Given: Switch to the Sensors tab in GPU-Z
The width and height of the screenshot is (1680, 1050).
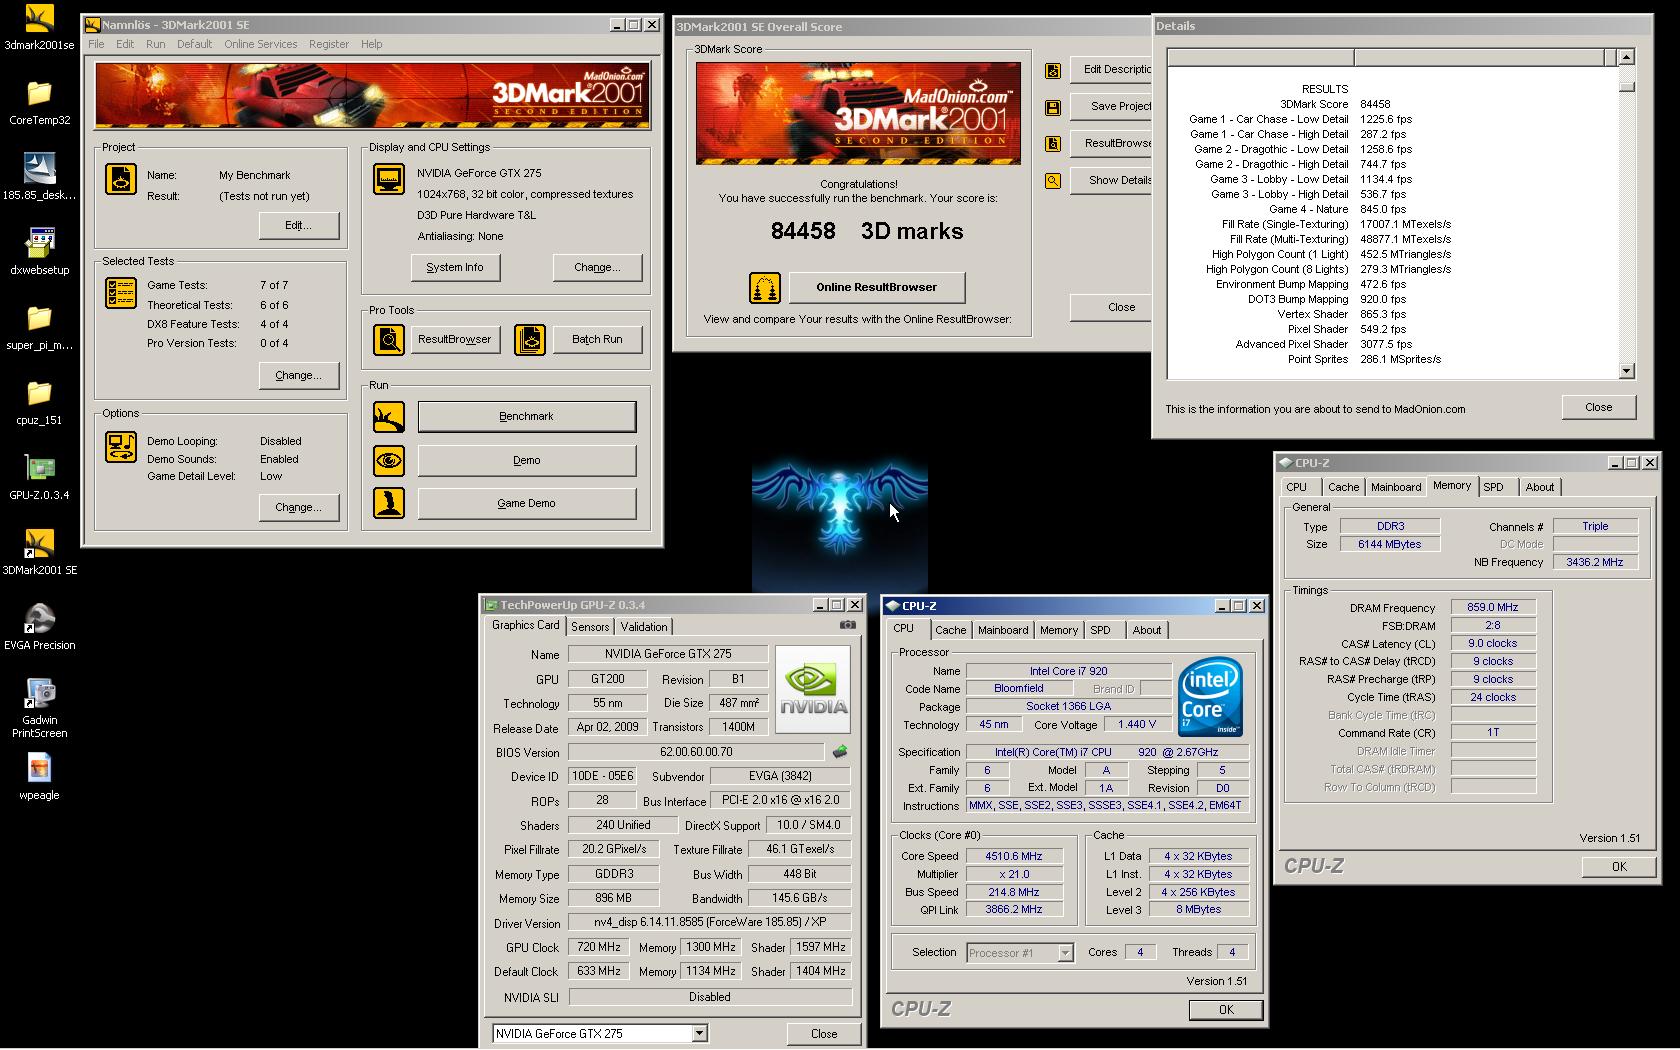Looking at the screenshot, I should 590,627.
